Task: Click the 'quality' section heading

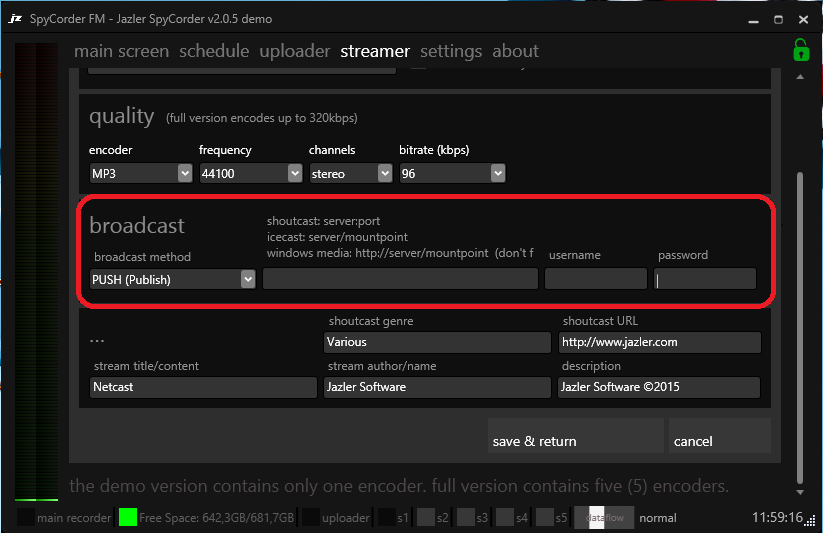Action: click(x=122, y=116)
